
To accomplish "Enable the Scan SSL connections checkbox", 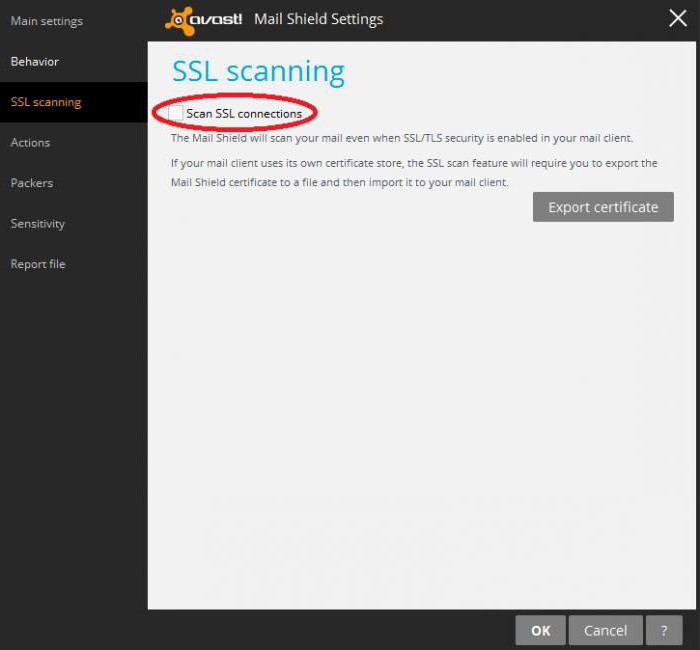I will point(175,113).
